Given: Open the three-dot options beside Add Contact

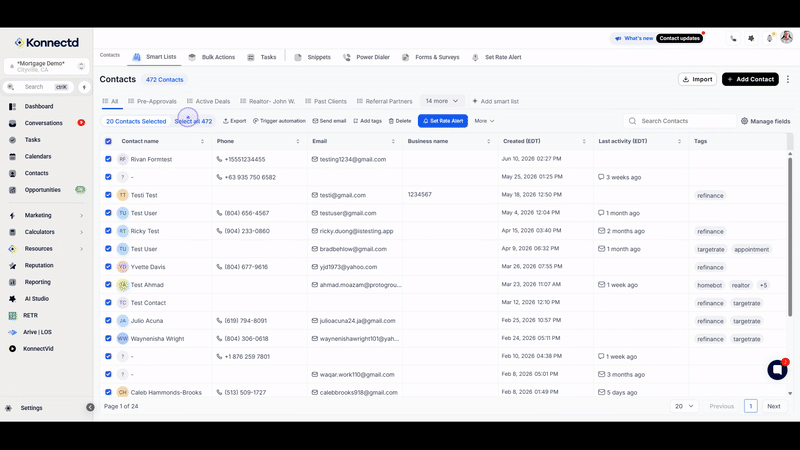Looking at the screenshot, I should tap(788, 79).
